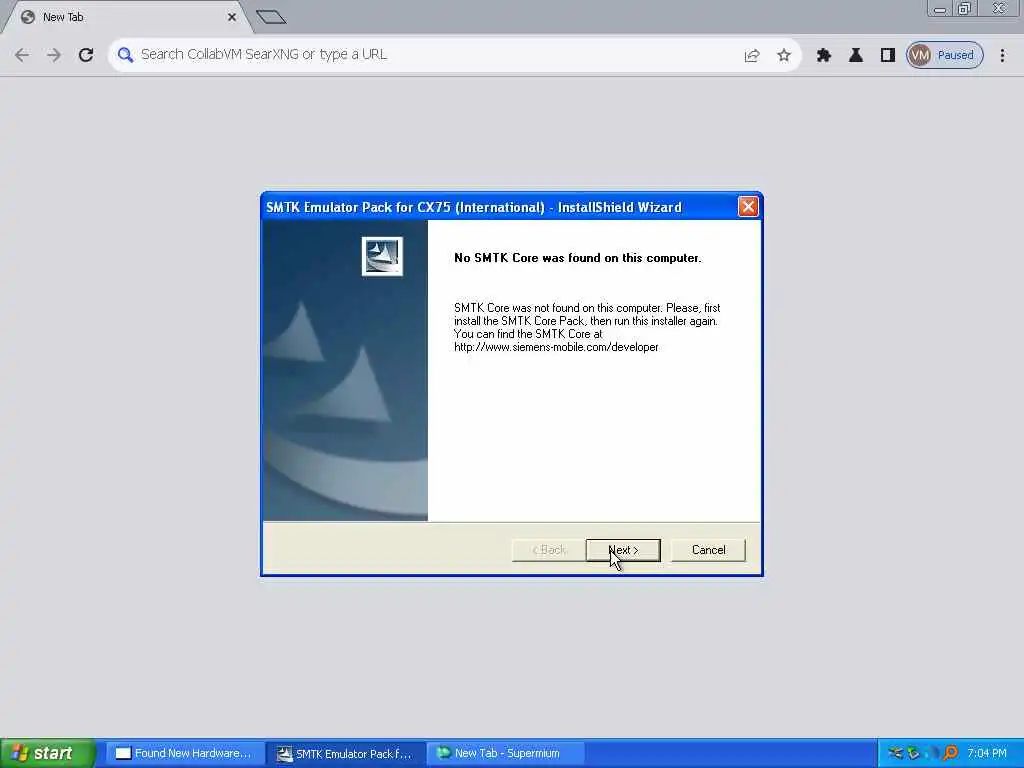1024x768 pixels.
Task: Switch to SMTK Emulator Pack taskbar item
Action: pos(345,754)
